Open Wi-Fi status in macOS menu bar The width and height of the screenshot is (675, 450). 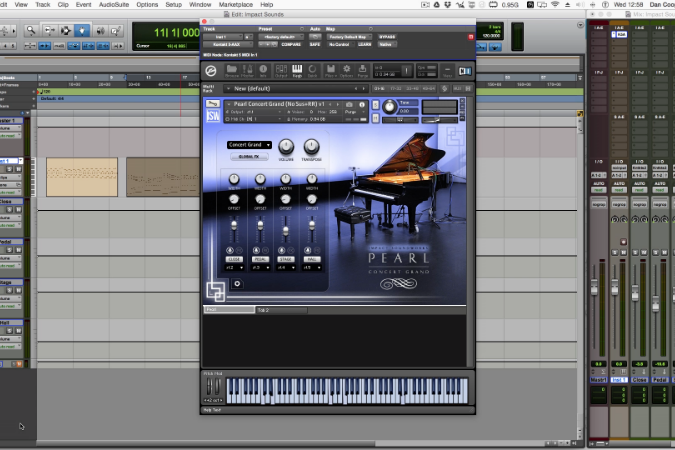[555, 5]
